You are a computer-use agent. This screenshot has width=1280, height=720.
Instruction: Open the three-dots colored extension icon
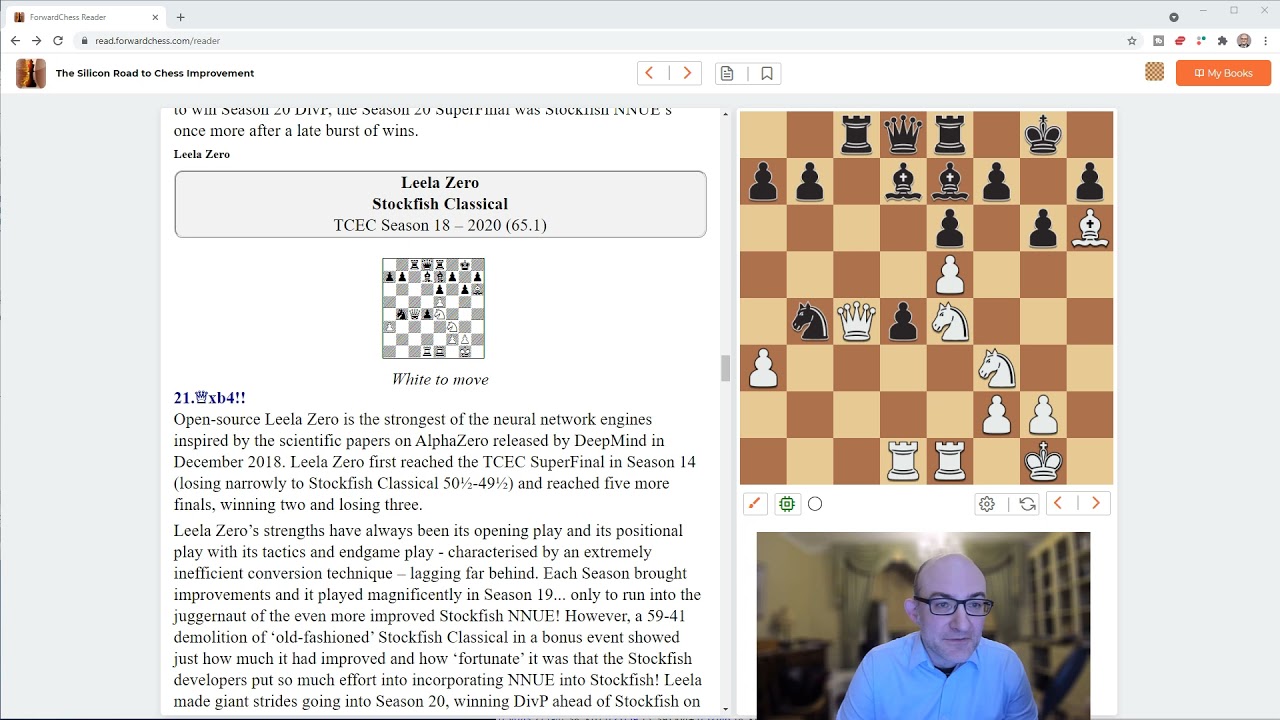click(1201, 41)
